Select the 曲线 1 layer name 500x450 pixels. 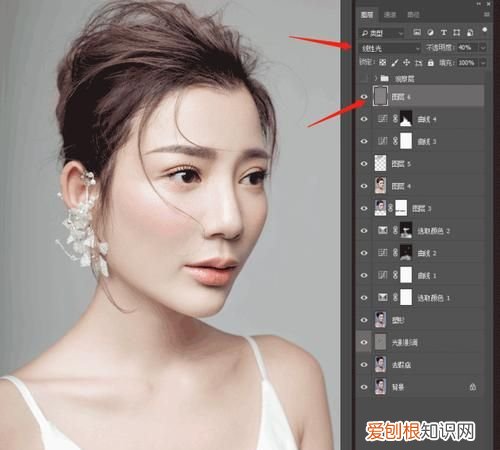[427, 276]
